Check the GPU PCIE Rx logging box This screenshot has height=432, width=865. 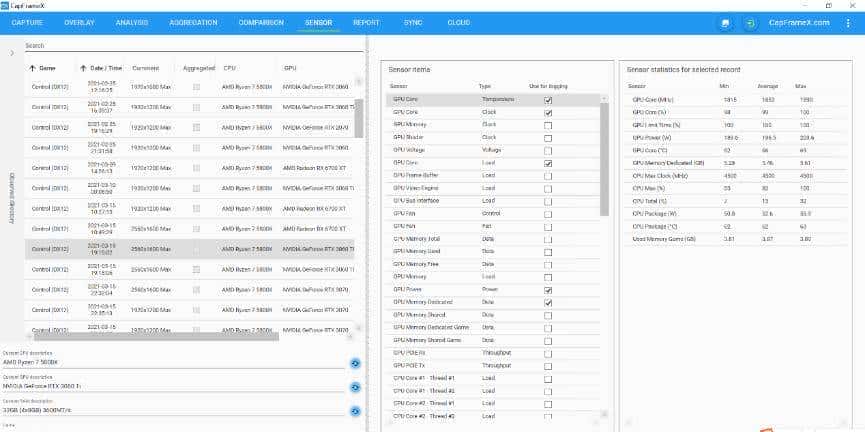tap(548, 354)
